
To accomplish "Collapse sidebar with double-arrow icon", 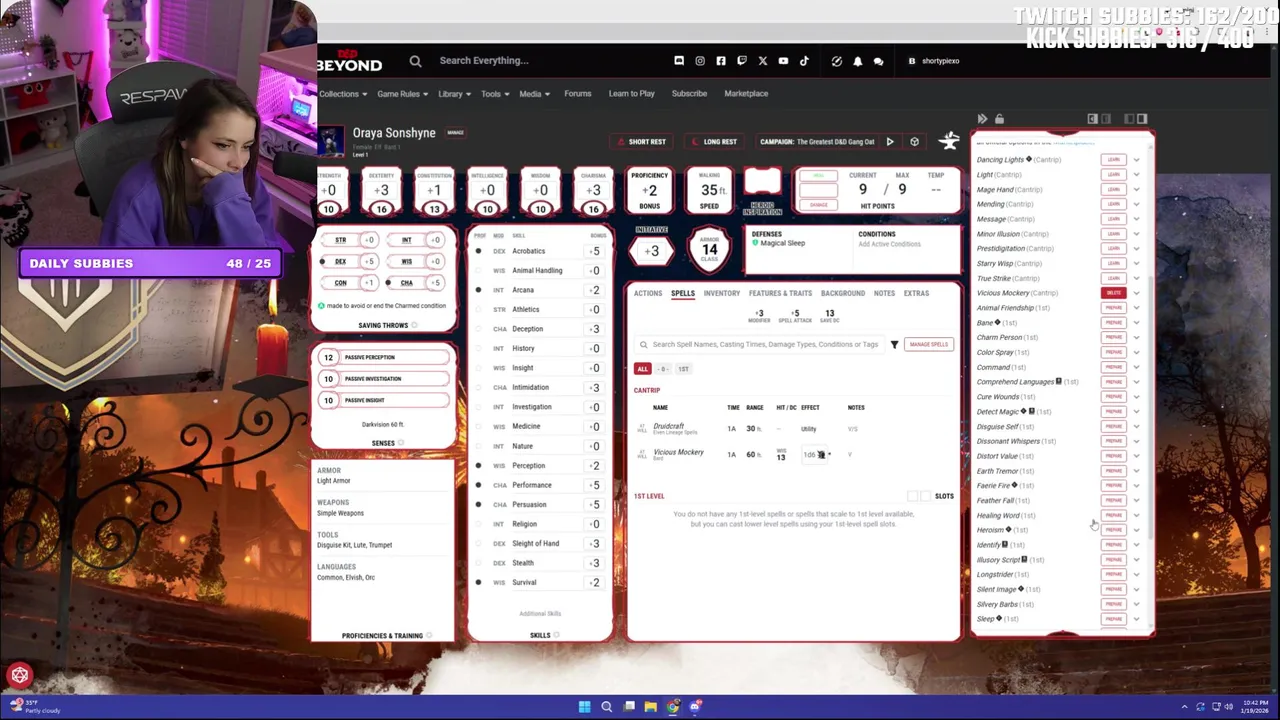I will coord(982,119).
